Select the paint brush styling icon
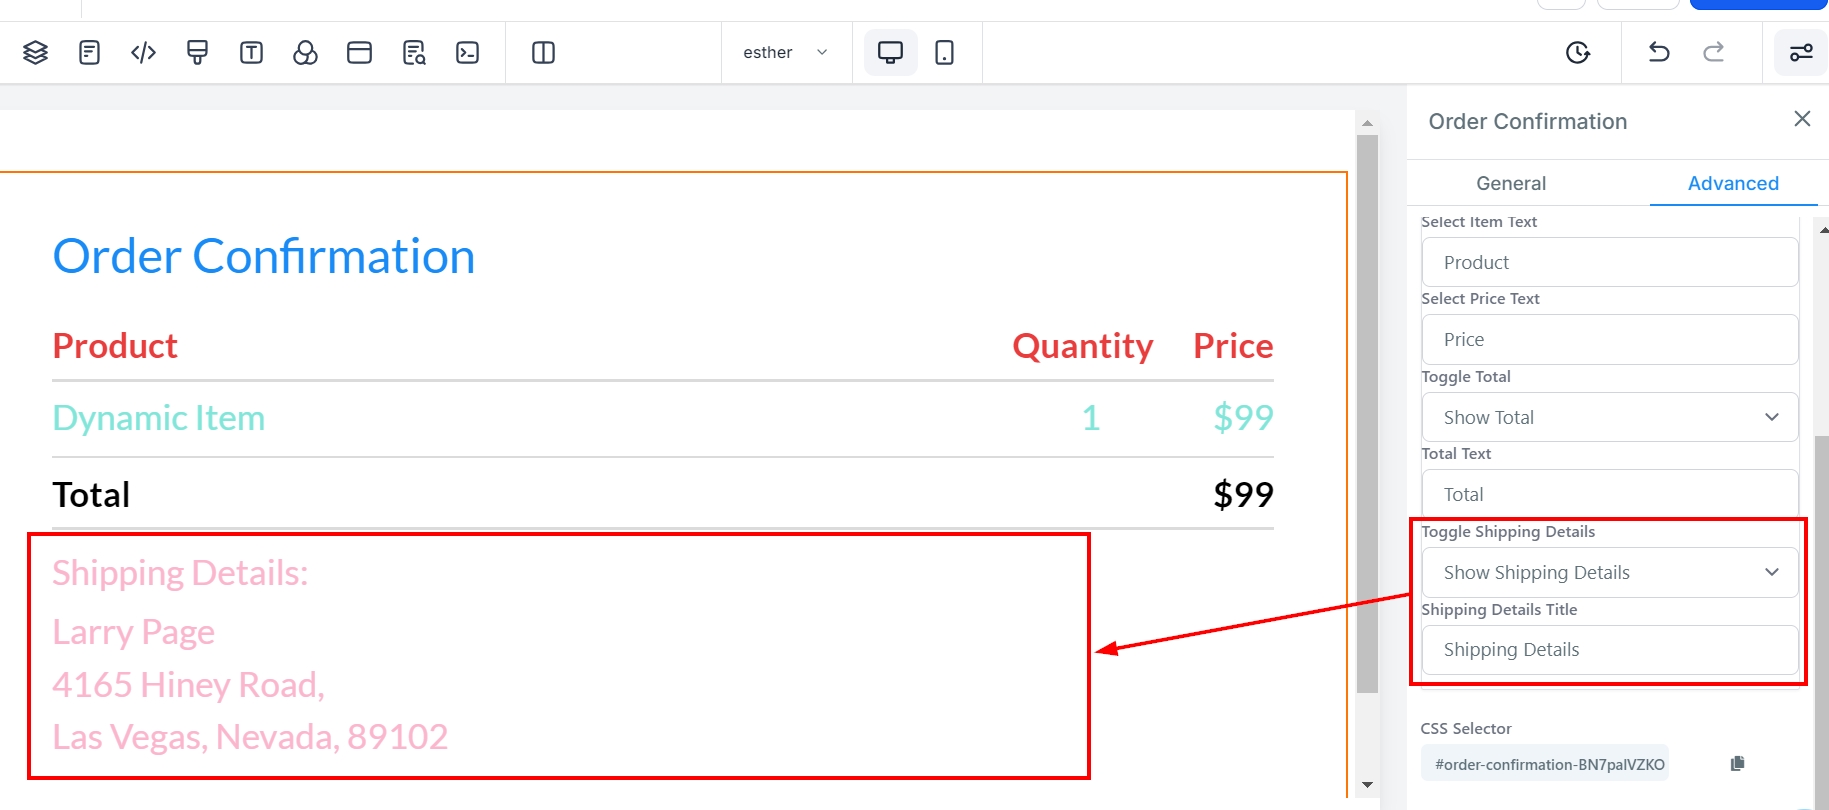The height and width of the screenshot is (810, 1829). [198, 53]
